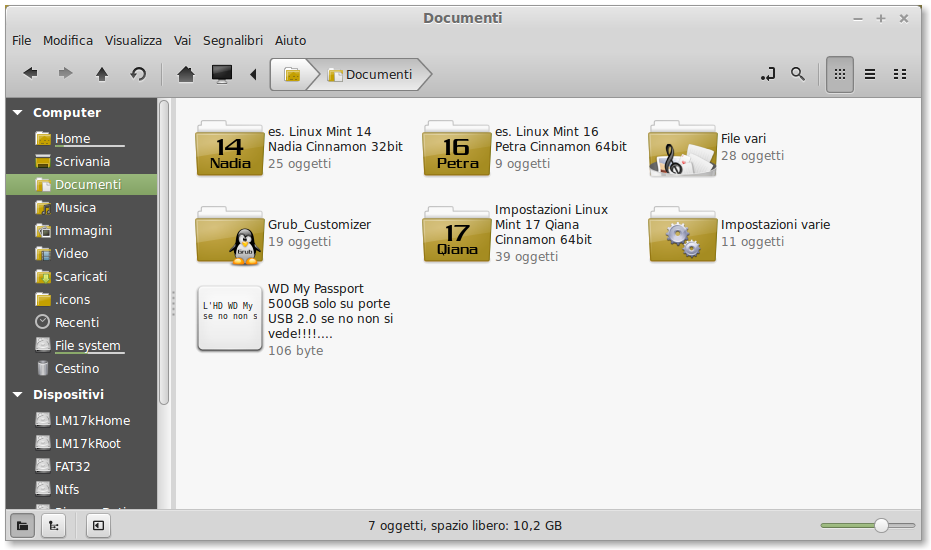This screenshot has width=931, height=550.
Task: Click the 'Grub_Customizer' file name label
Action: click(319, 225)
